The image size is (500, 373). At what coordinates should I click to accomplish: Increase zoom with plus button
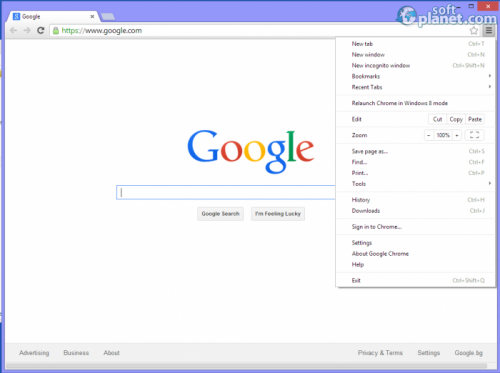[457, 135]
